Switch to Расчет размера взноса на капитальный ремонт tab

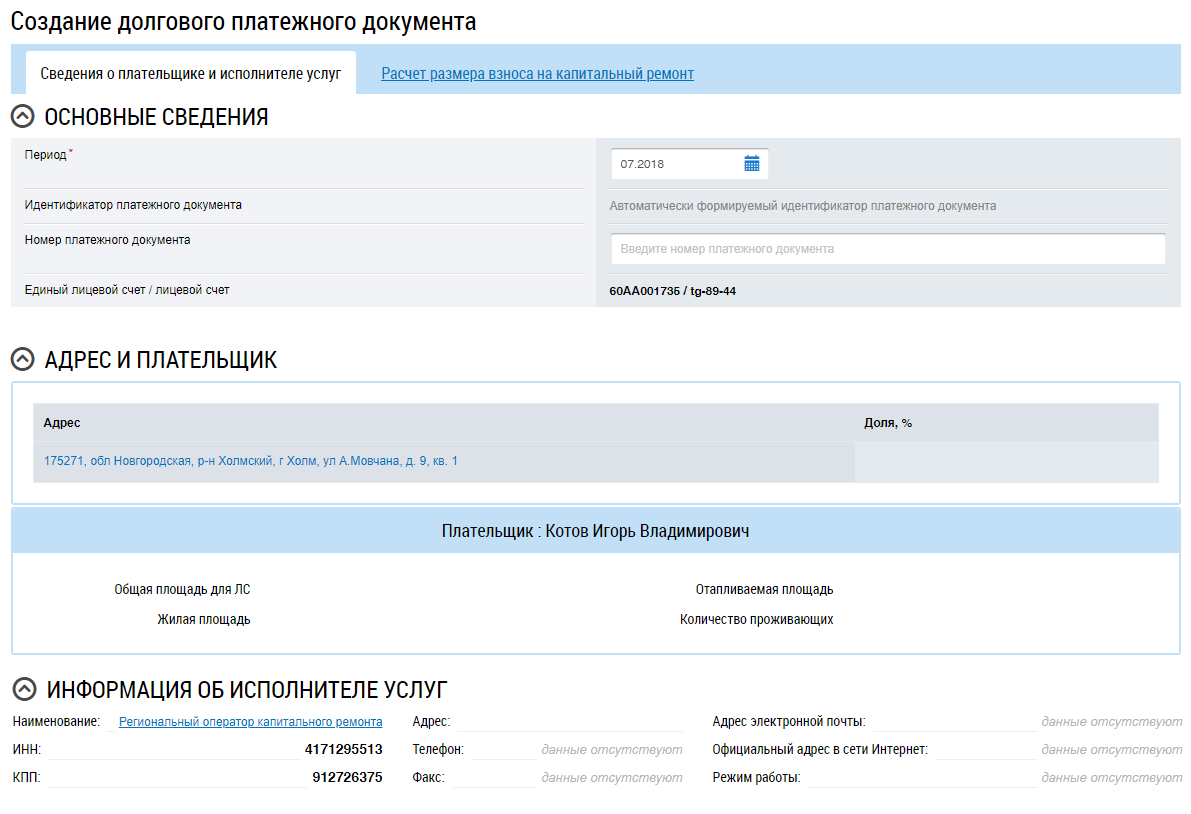click(537, 74)
